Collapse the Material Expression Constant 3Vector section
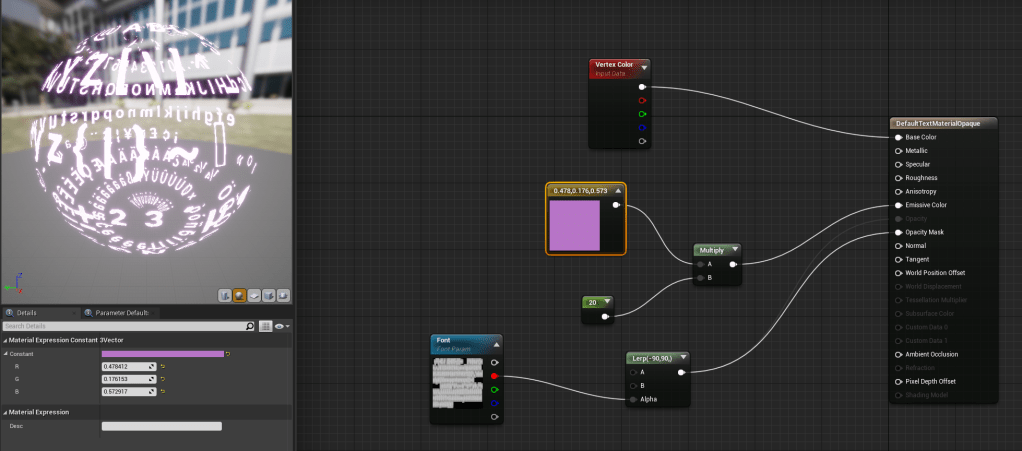 [x=5, y=340]
